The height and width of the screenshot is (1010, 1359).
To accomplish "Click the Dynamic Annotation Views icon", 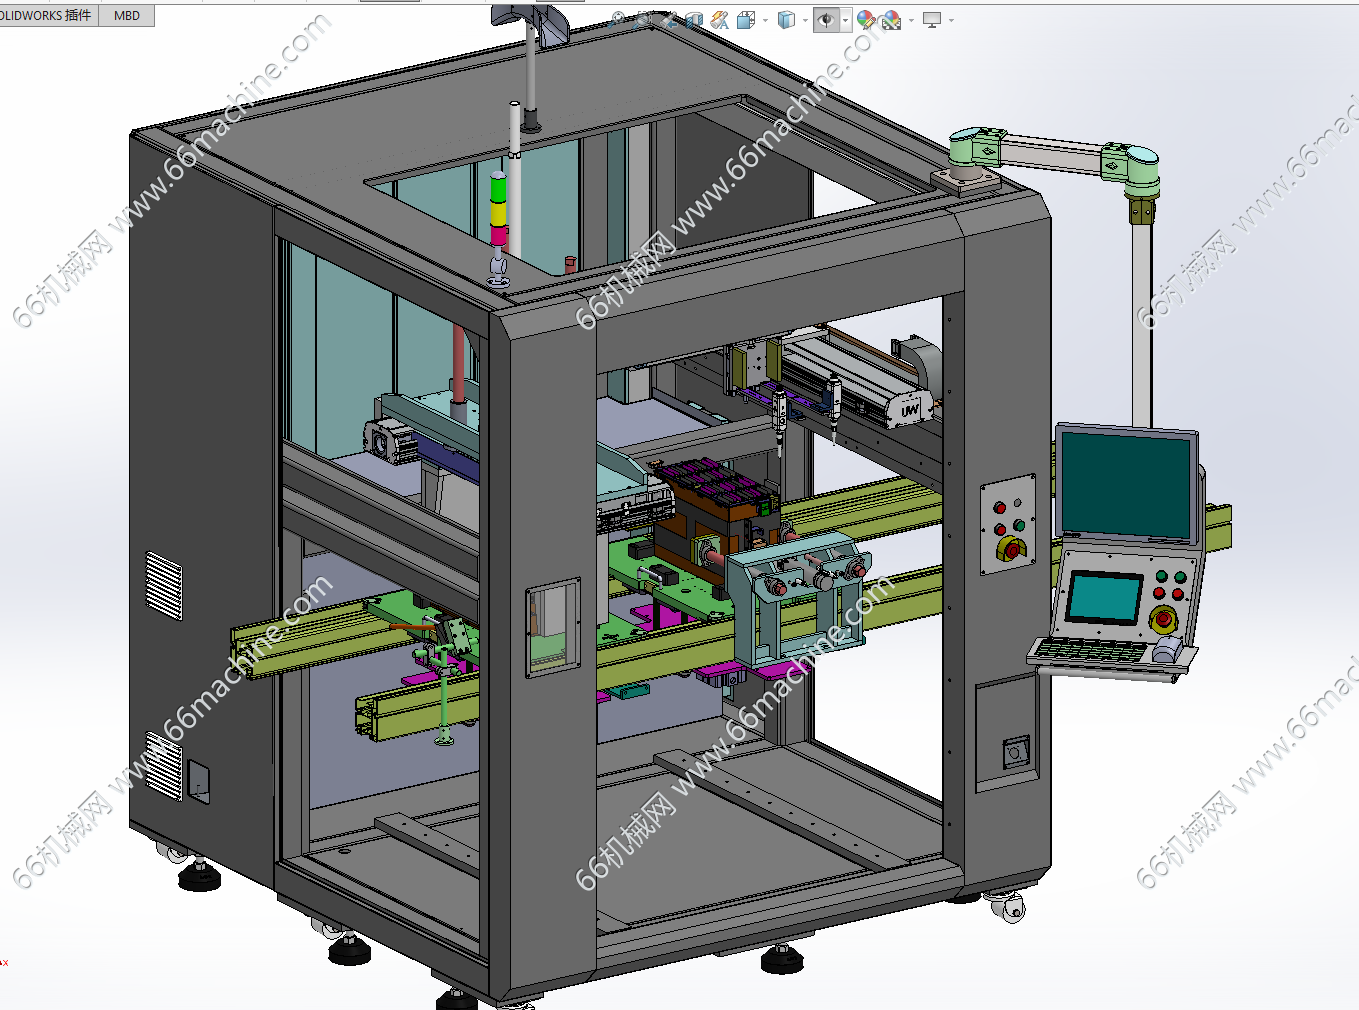I will tap(720, 20).
